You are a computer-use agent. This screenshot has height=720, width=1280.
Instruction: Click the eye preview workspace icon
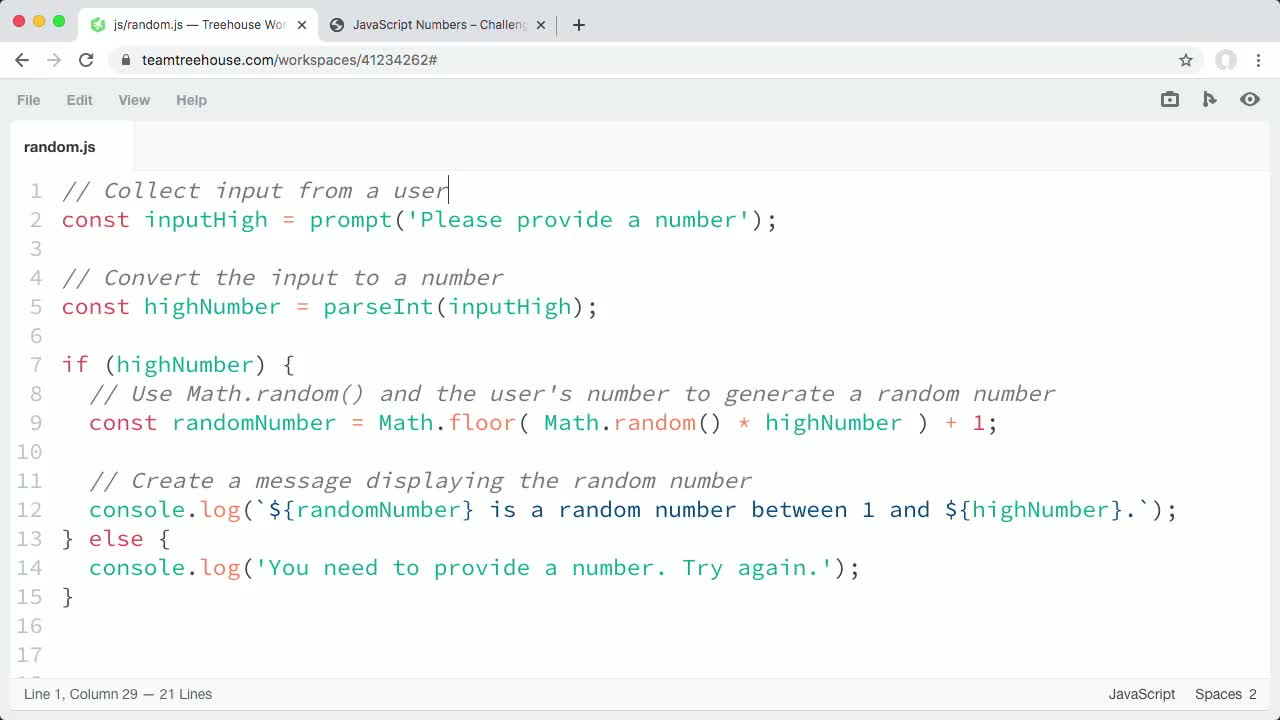coord(1250,99)
